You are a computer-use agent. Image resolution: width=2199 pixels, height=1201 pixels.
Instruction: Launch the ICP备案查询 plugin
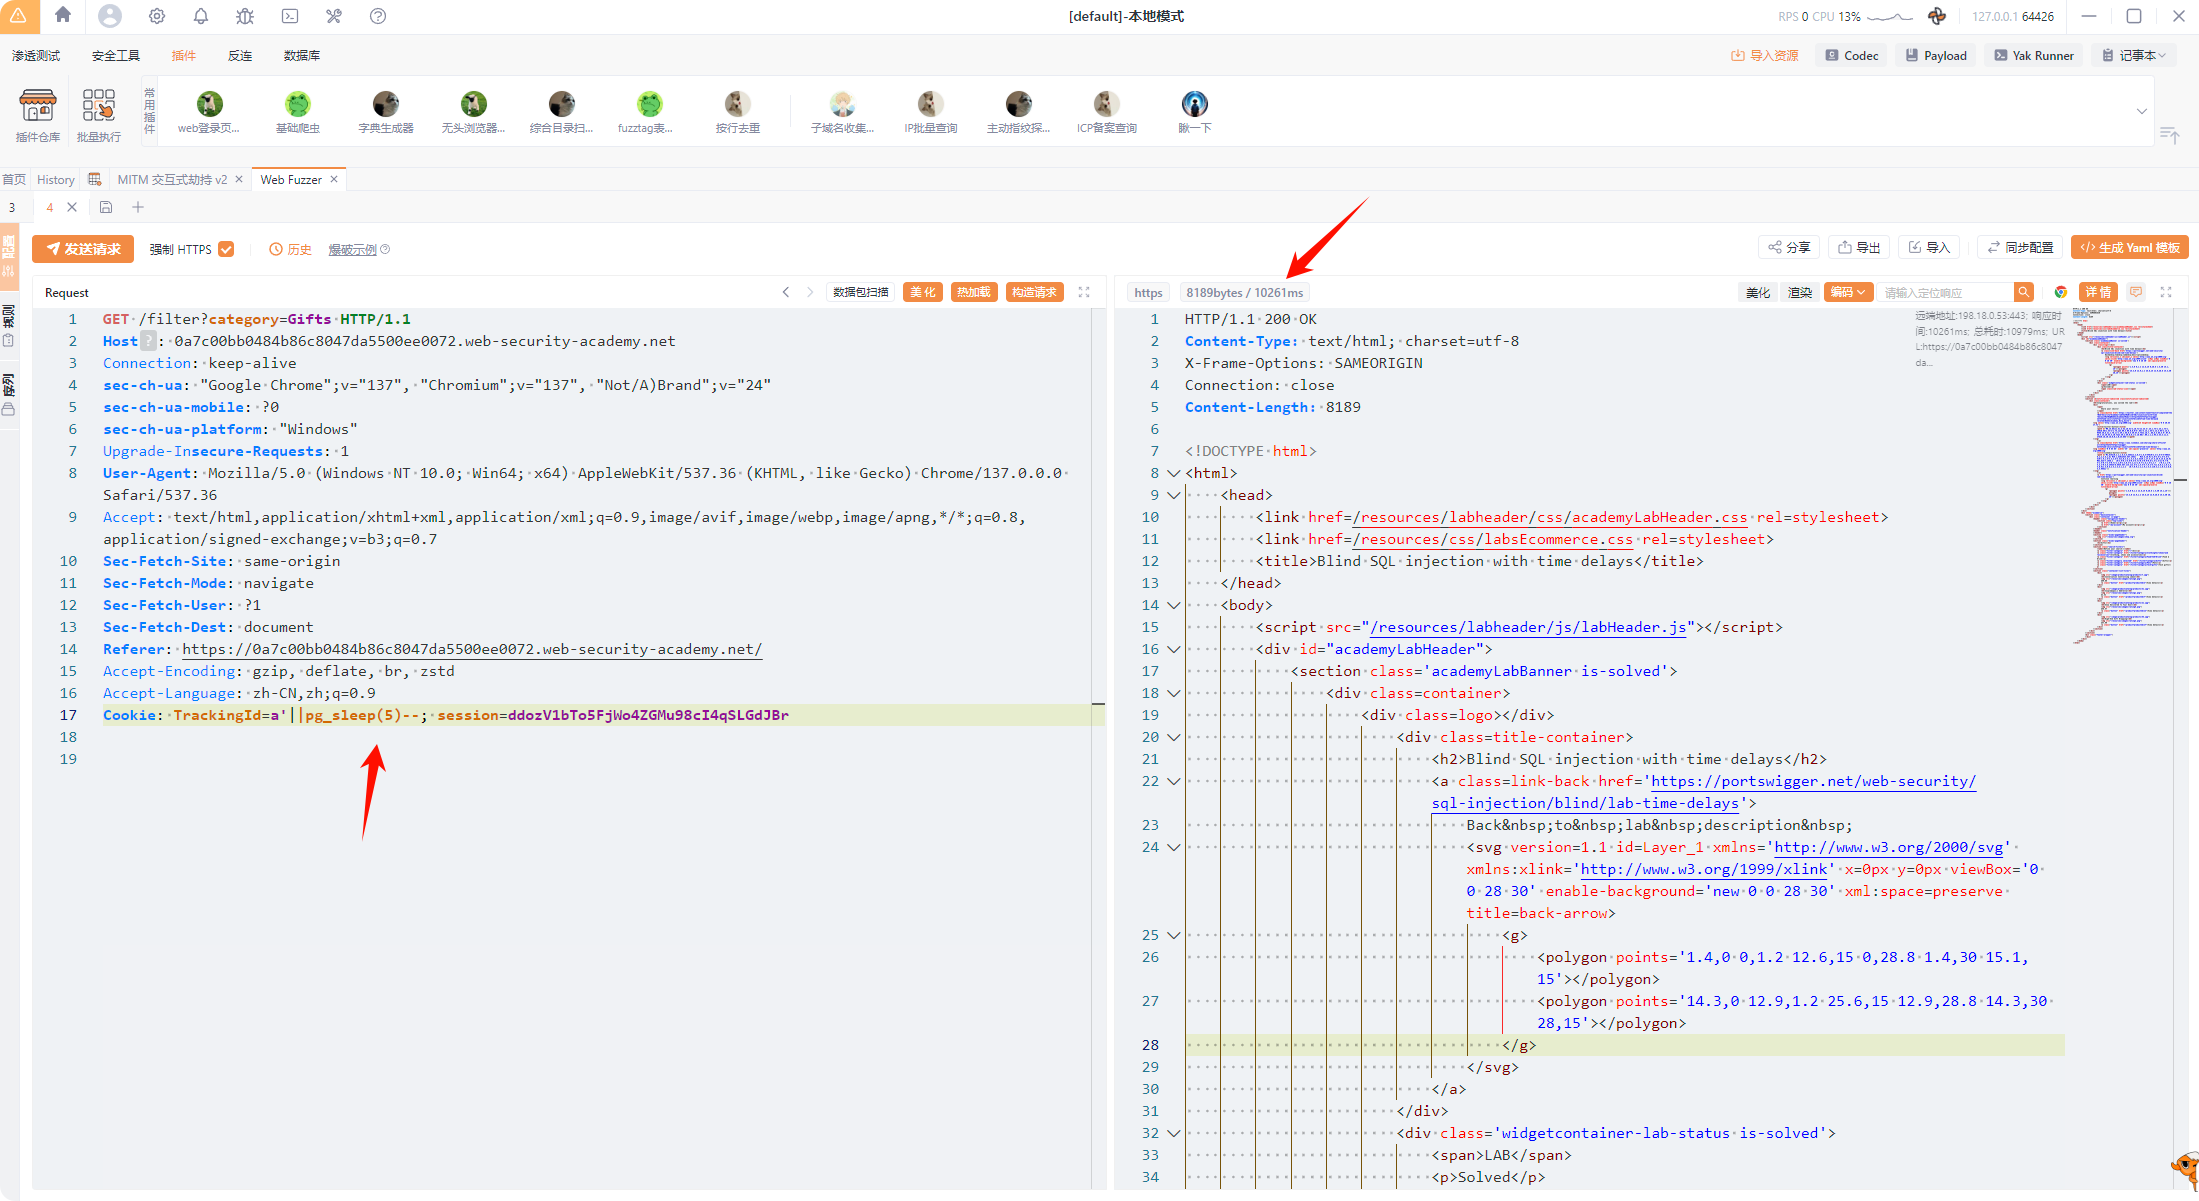click(1106, 105)
